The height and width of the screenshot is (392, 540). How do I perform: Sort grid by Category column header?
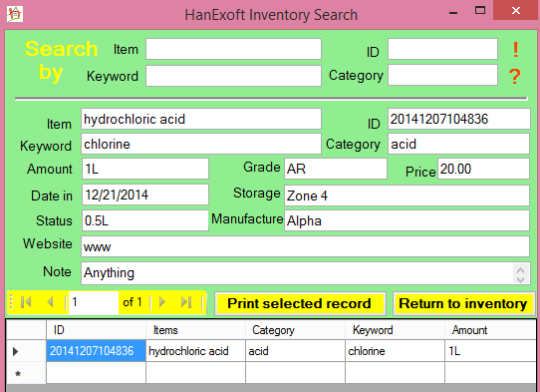(295, 330)
